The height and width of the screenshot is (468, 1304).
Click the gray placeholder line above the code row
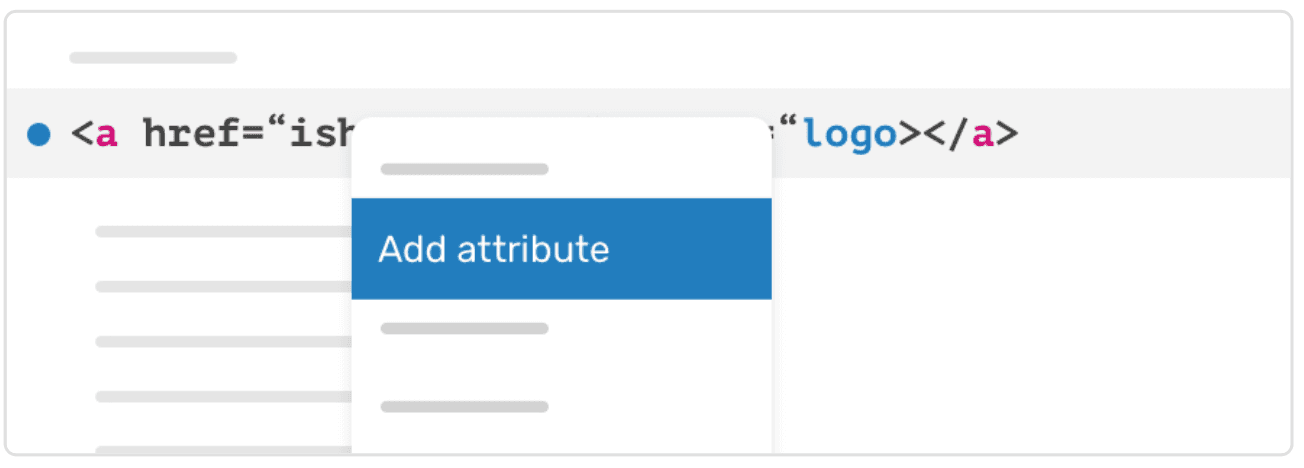(153, 58)
